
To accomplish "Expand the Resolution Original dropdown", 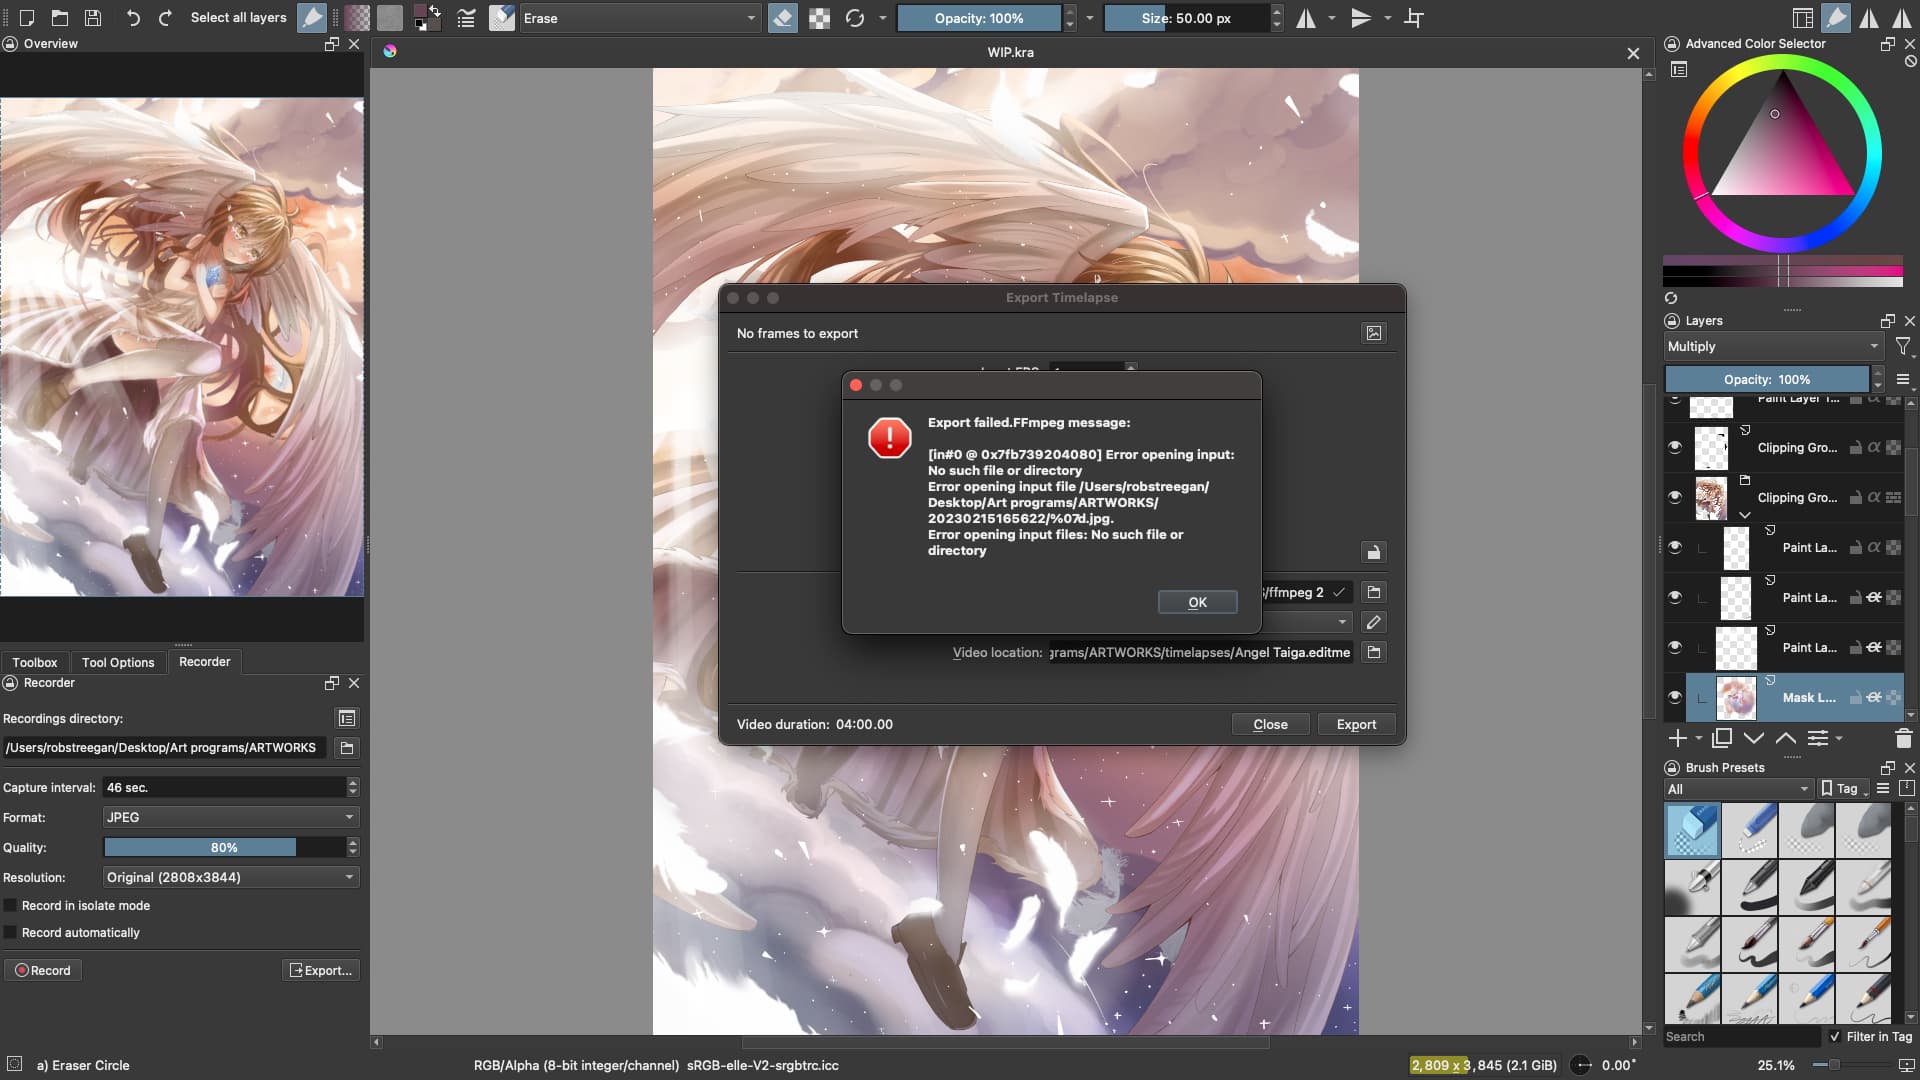I will point(230,877).
